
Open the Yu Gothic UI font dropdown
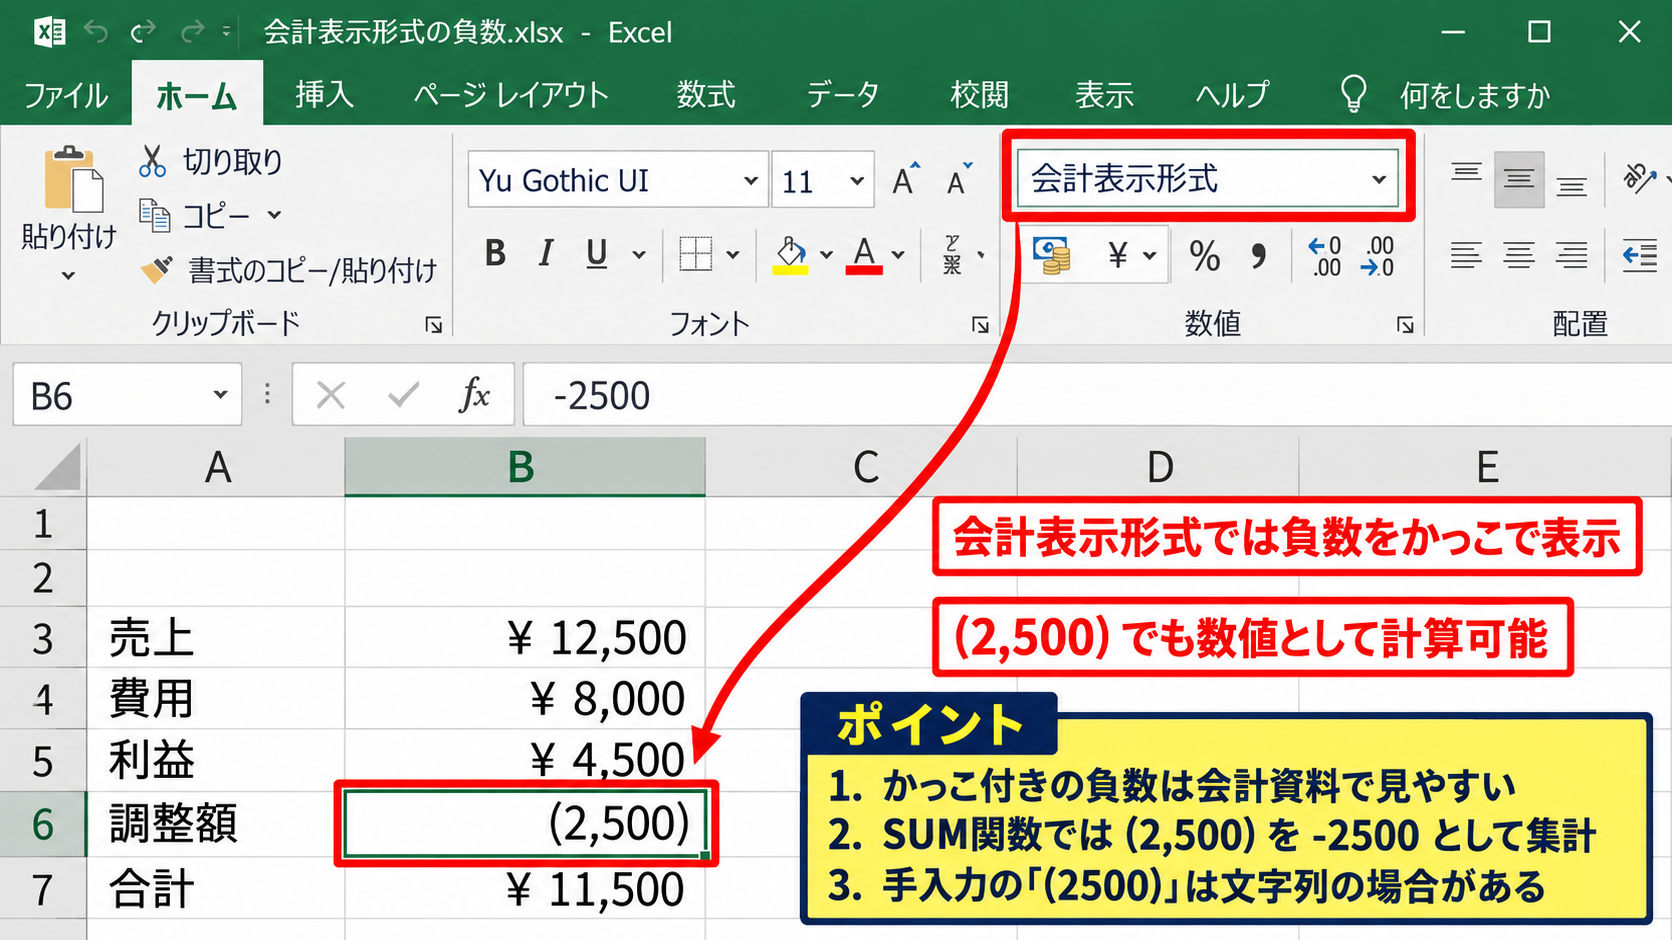tap(751, 181)
